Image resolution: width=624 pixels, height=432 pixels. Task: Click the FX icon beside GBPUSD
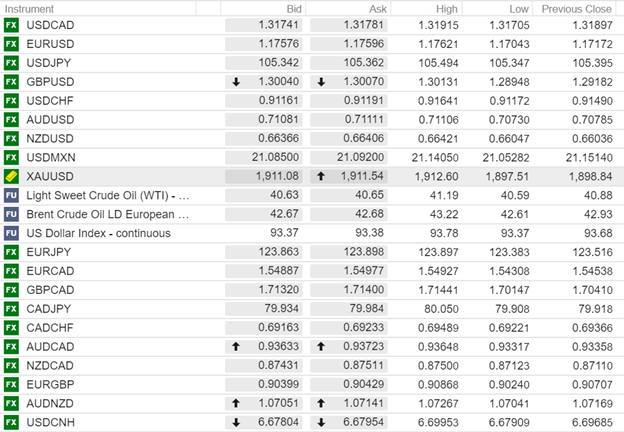pyautogui.click(x=12, y=82)
